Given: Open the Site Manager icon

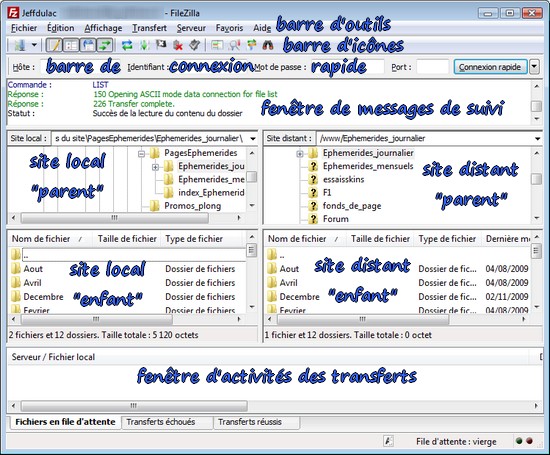Looking at the screenshot, I should pyautogui.click(x=20, y=45).
